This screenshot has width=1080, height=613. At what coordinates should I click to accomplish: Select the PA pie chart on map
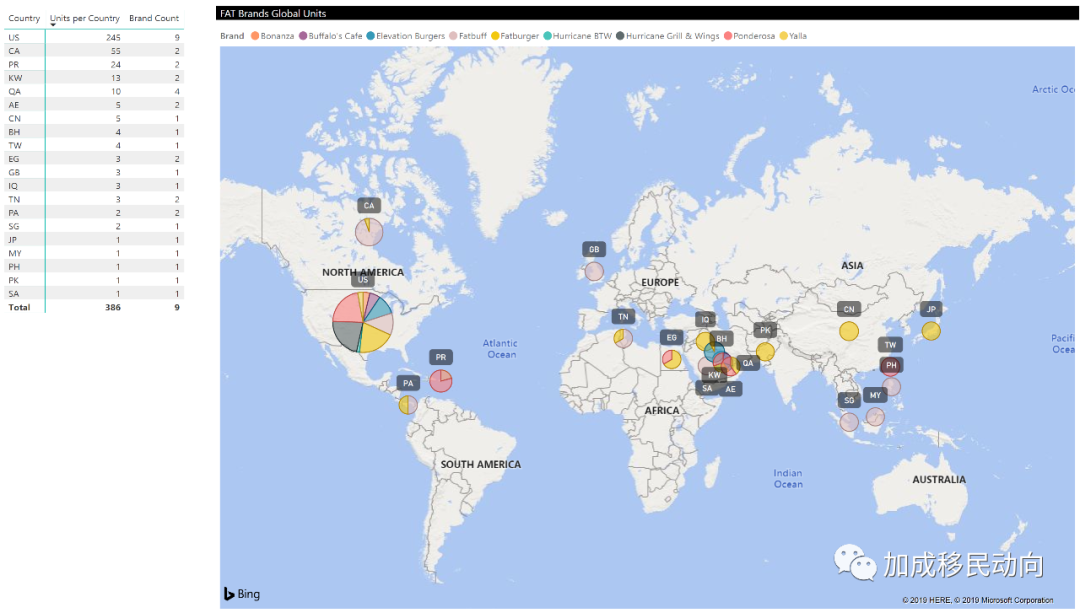(x=408, y=404)
